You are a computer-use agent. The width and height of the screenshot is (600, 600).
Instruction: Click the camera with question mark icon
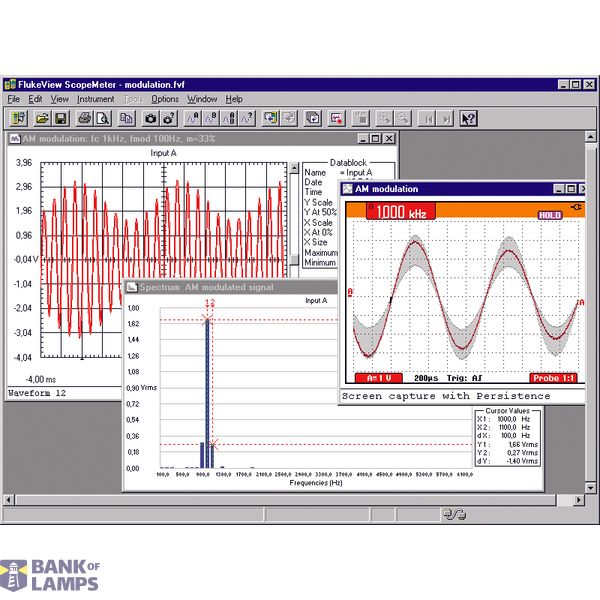pos(169,118)
